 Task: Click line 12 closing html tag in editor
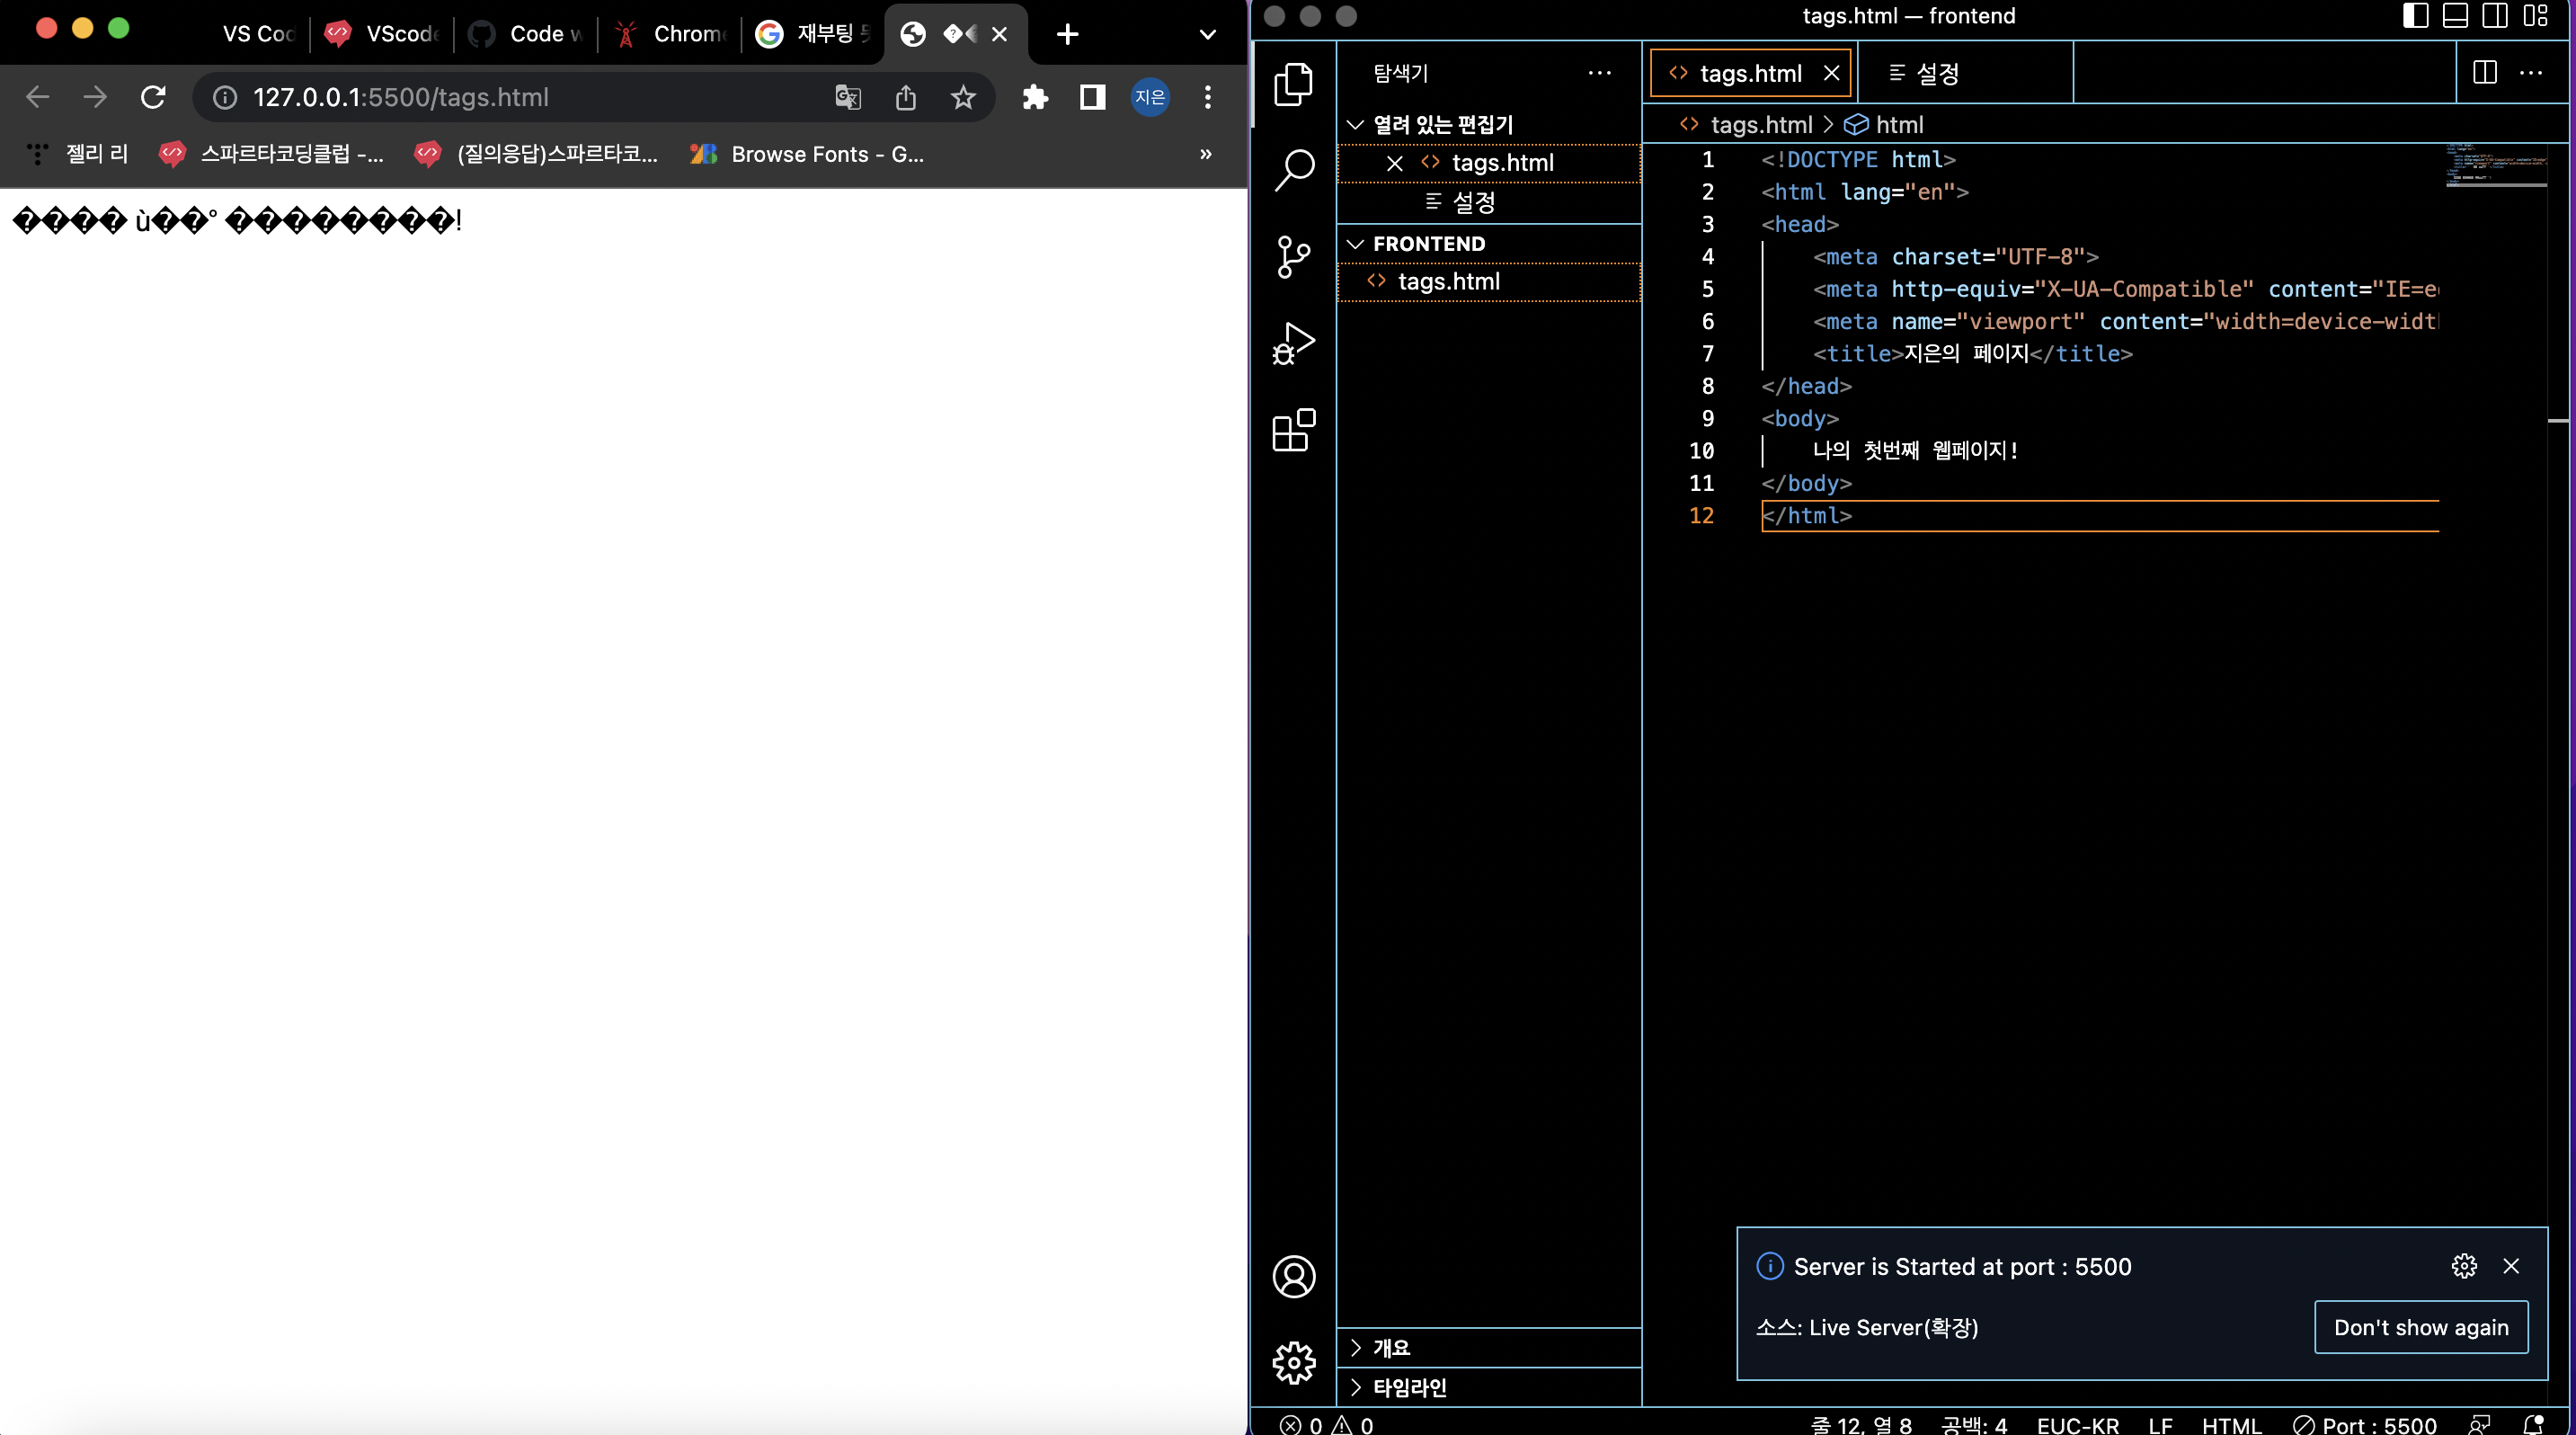pyautogui.click(x=1807, y=516)
